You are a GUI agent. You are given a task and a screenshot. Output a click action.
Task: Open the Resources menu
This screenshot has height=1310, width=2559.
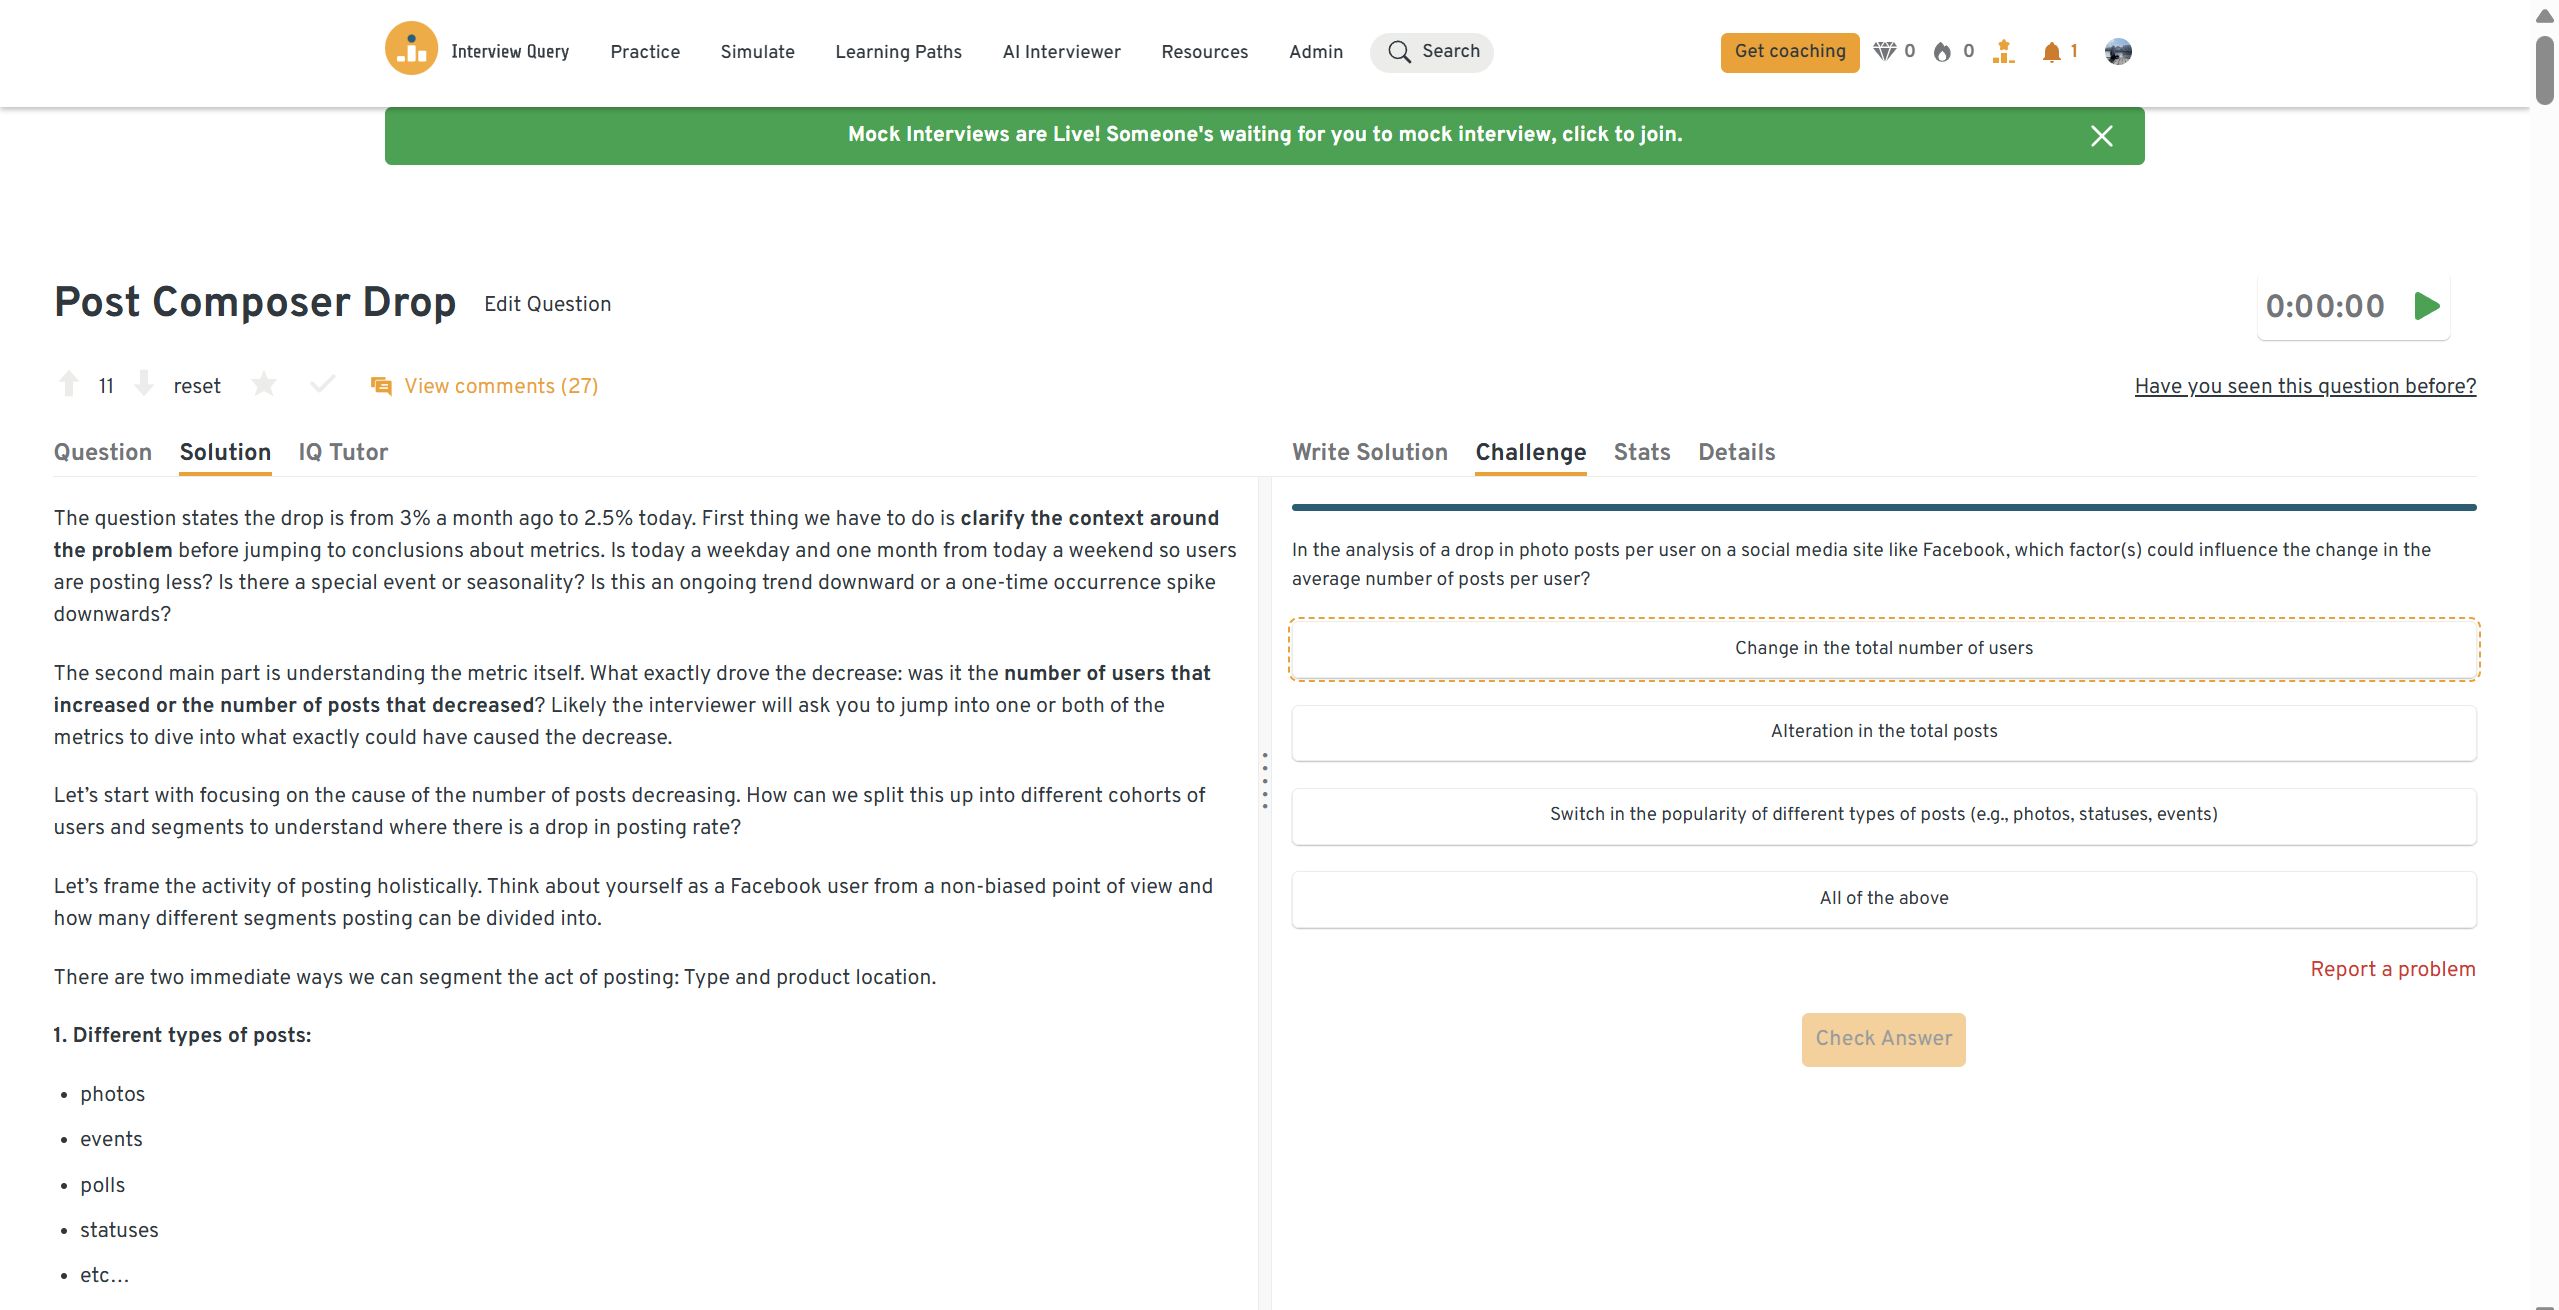click(1204, 52)
